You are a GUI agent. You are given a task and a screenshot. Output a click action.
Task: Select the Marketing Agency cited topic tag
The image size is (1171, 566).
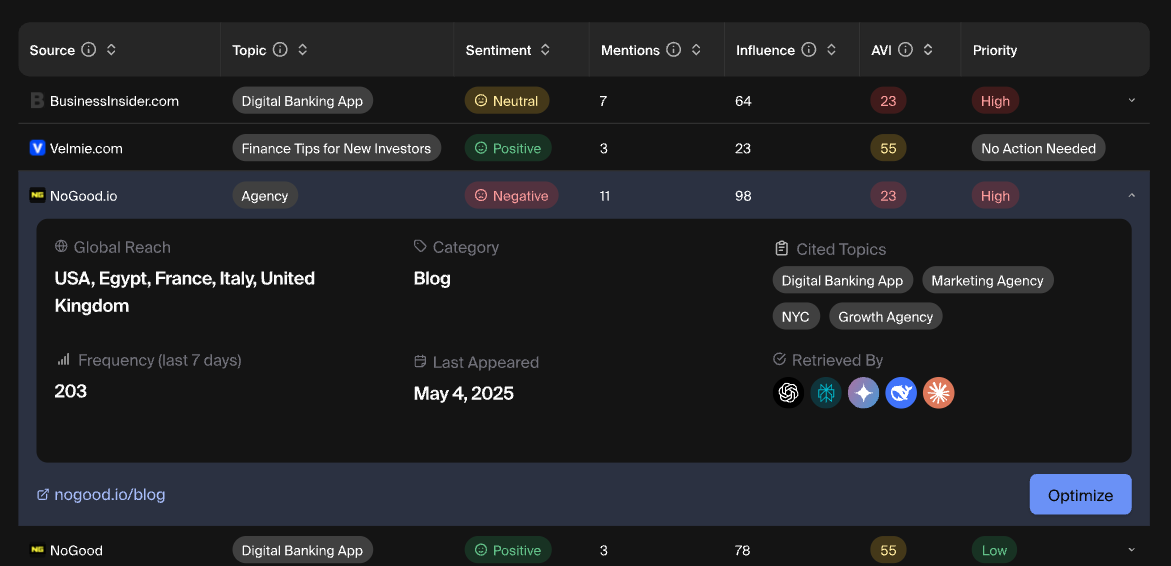click(x=987, y=281)
